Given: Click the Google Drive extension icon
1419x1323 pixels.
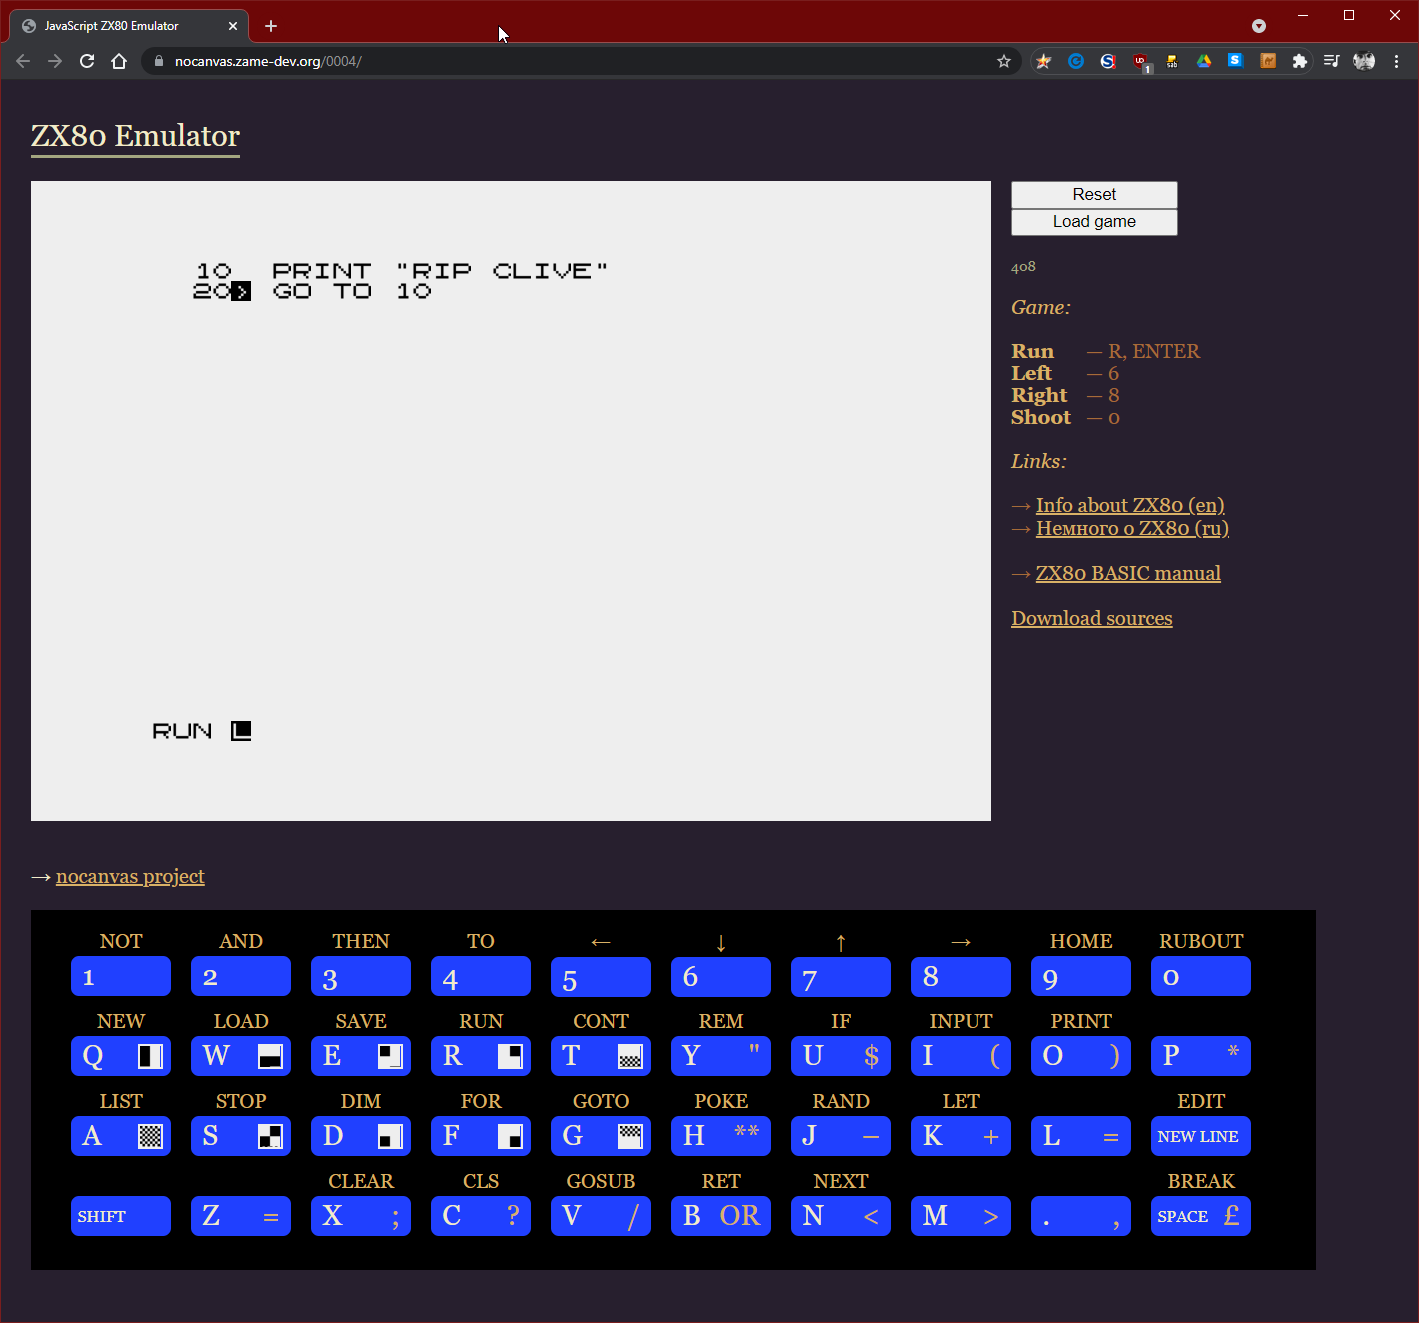Looking at the screenshot, I should (x=1204, y=61).
